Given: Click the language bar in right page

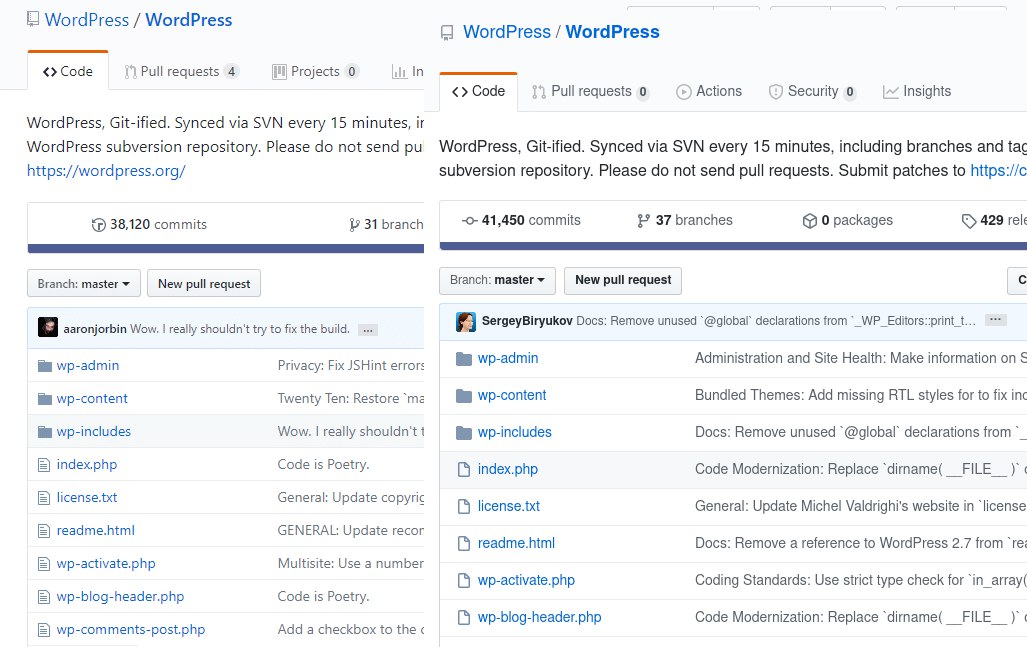Looking at the screenshot, I should click(734, 246).
